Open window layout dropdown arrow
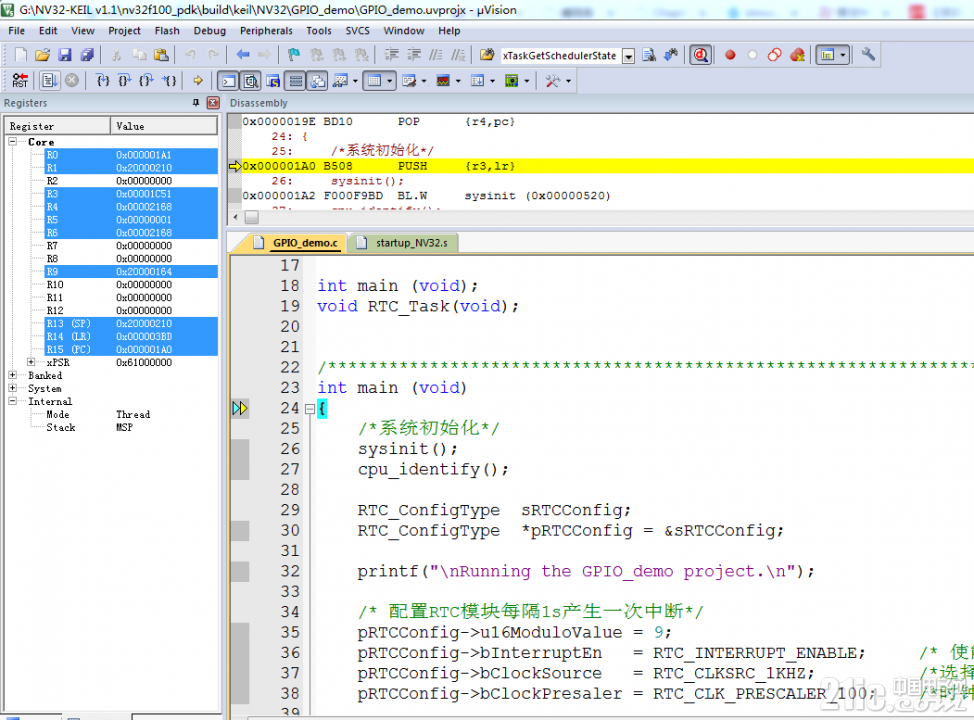This screenshot has height=720, width=974. [843, 55]
